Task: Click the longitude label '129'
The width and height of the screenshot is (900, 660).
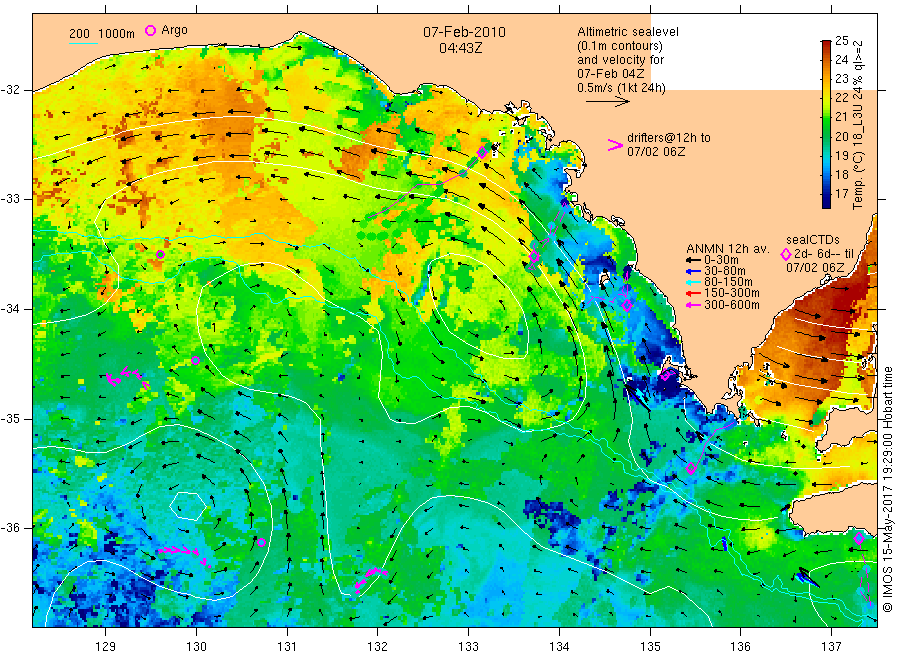Action: pyautogui.click(x=106, y=647)
